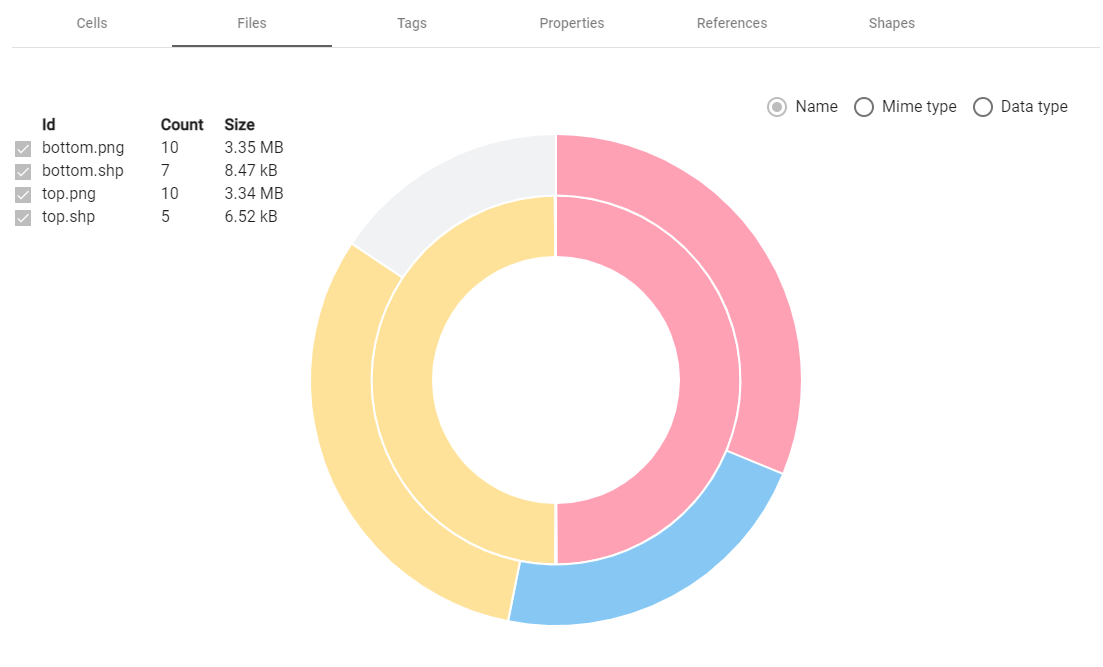Go to the Files tab

pos(251,23)
